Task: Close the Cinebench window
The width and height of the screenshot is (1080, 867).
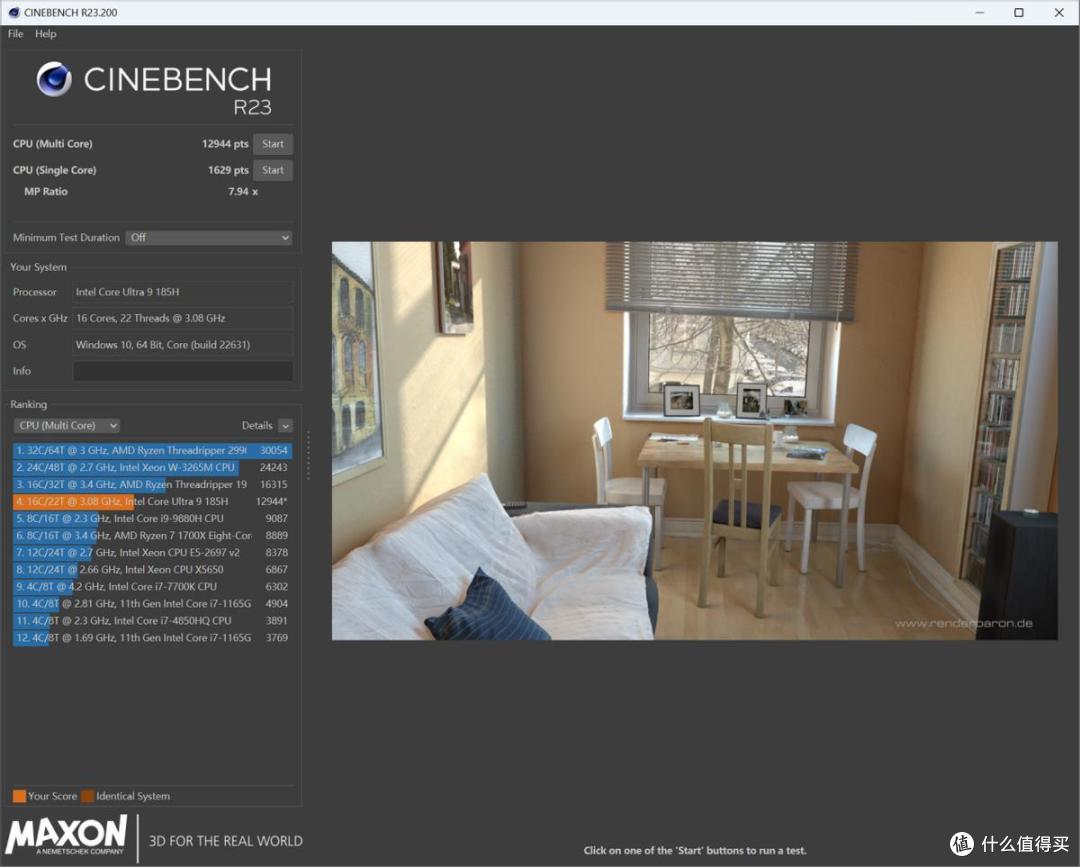Action: pos(1059,12)
